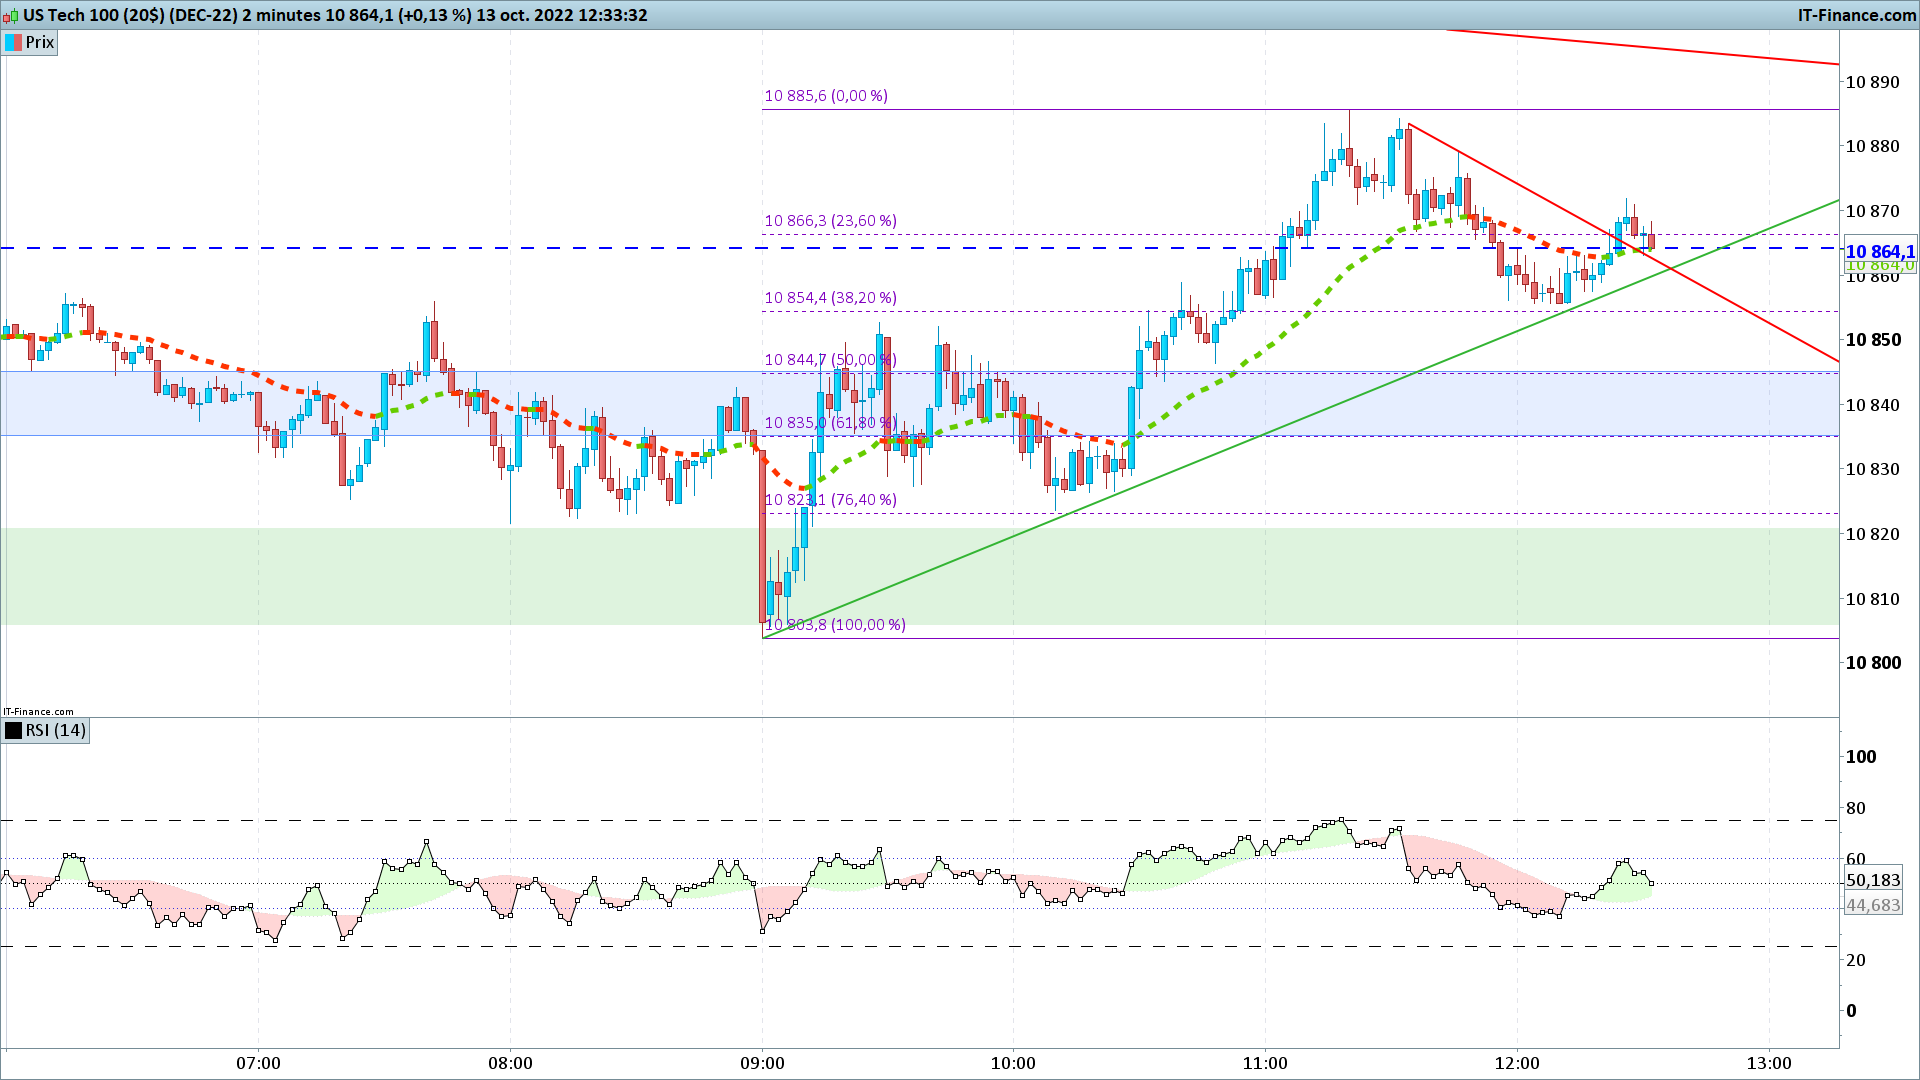Select the 10 854,4 (38,20 %) Fibonacci label
1920x1080 pixels.
(x=830, y=298)
